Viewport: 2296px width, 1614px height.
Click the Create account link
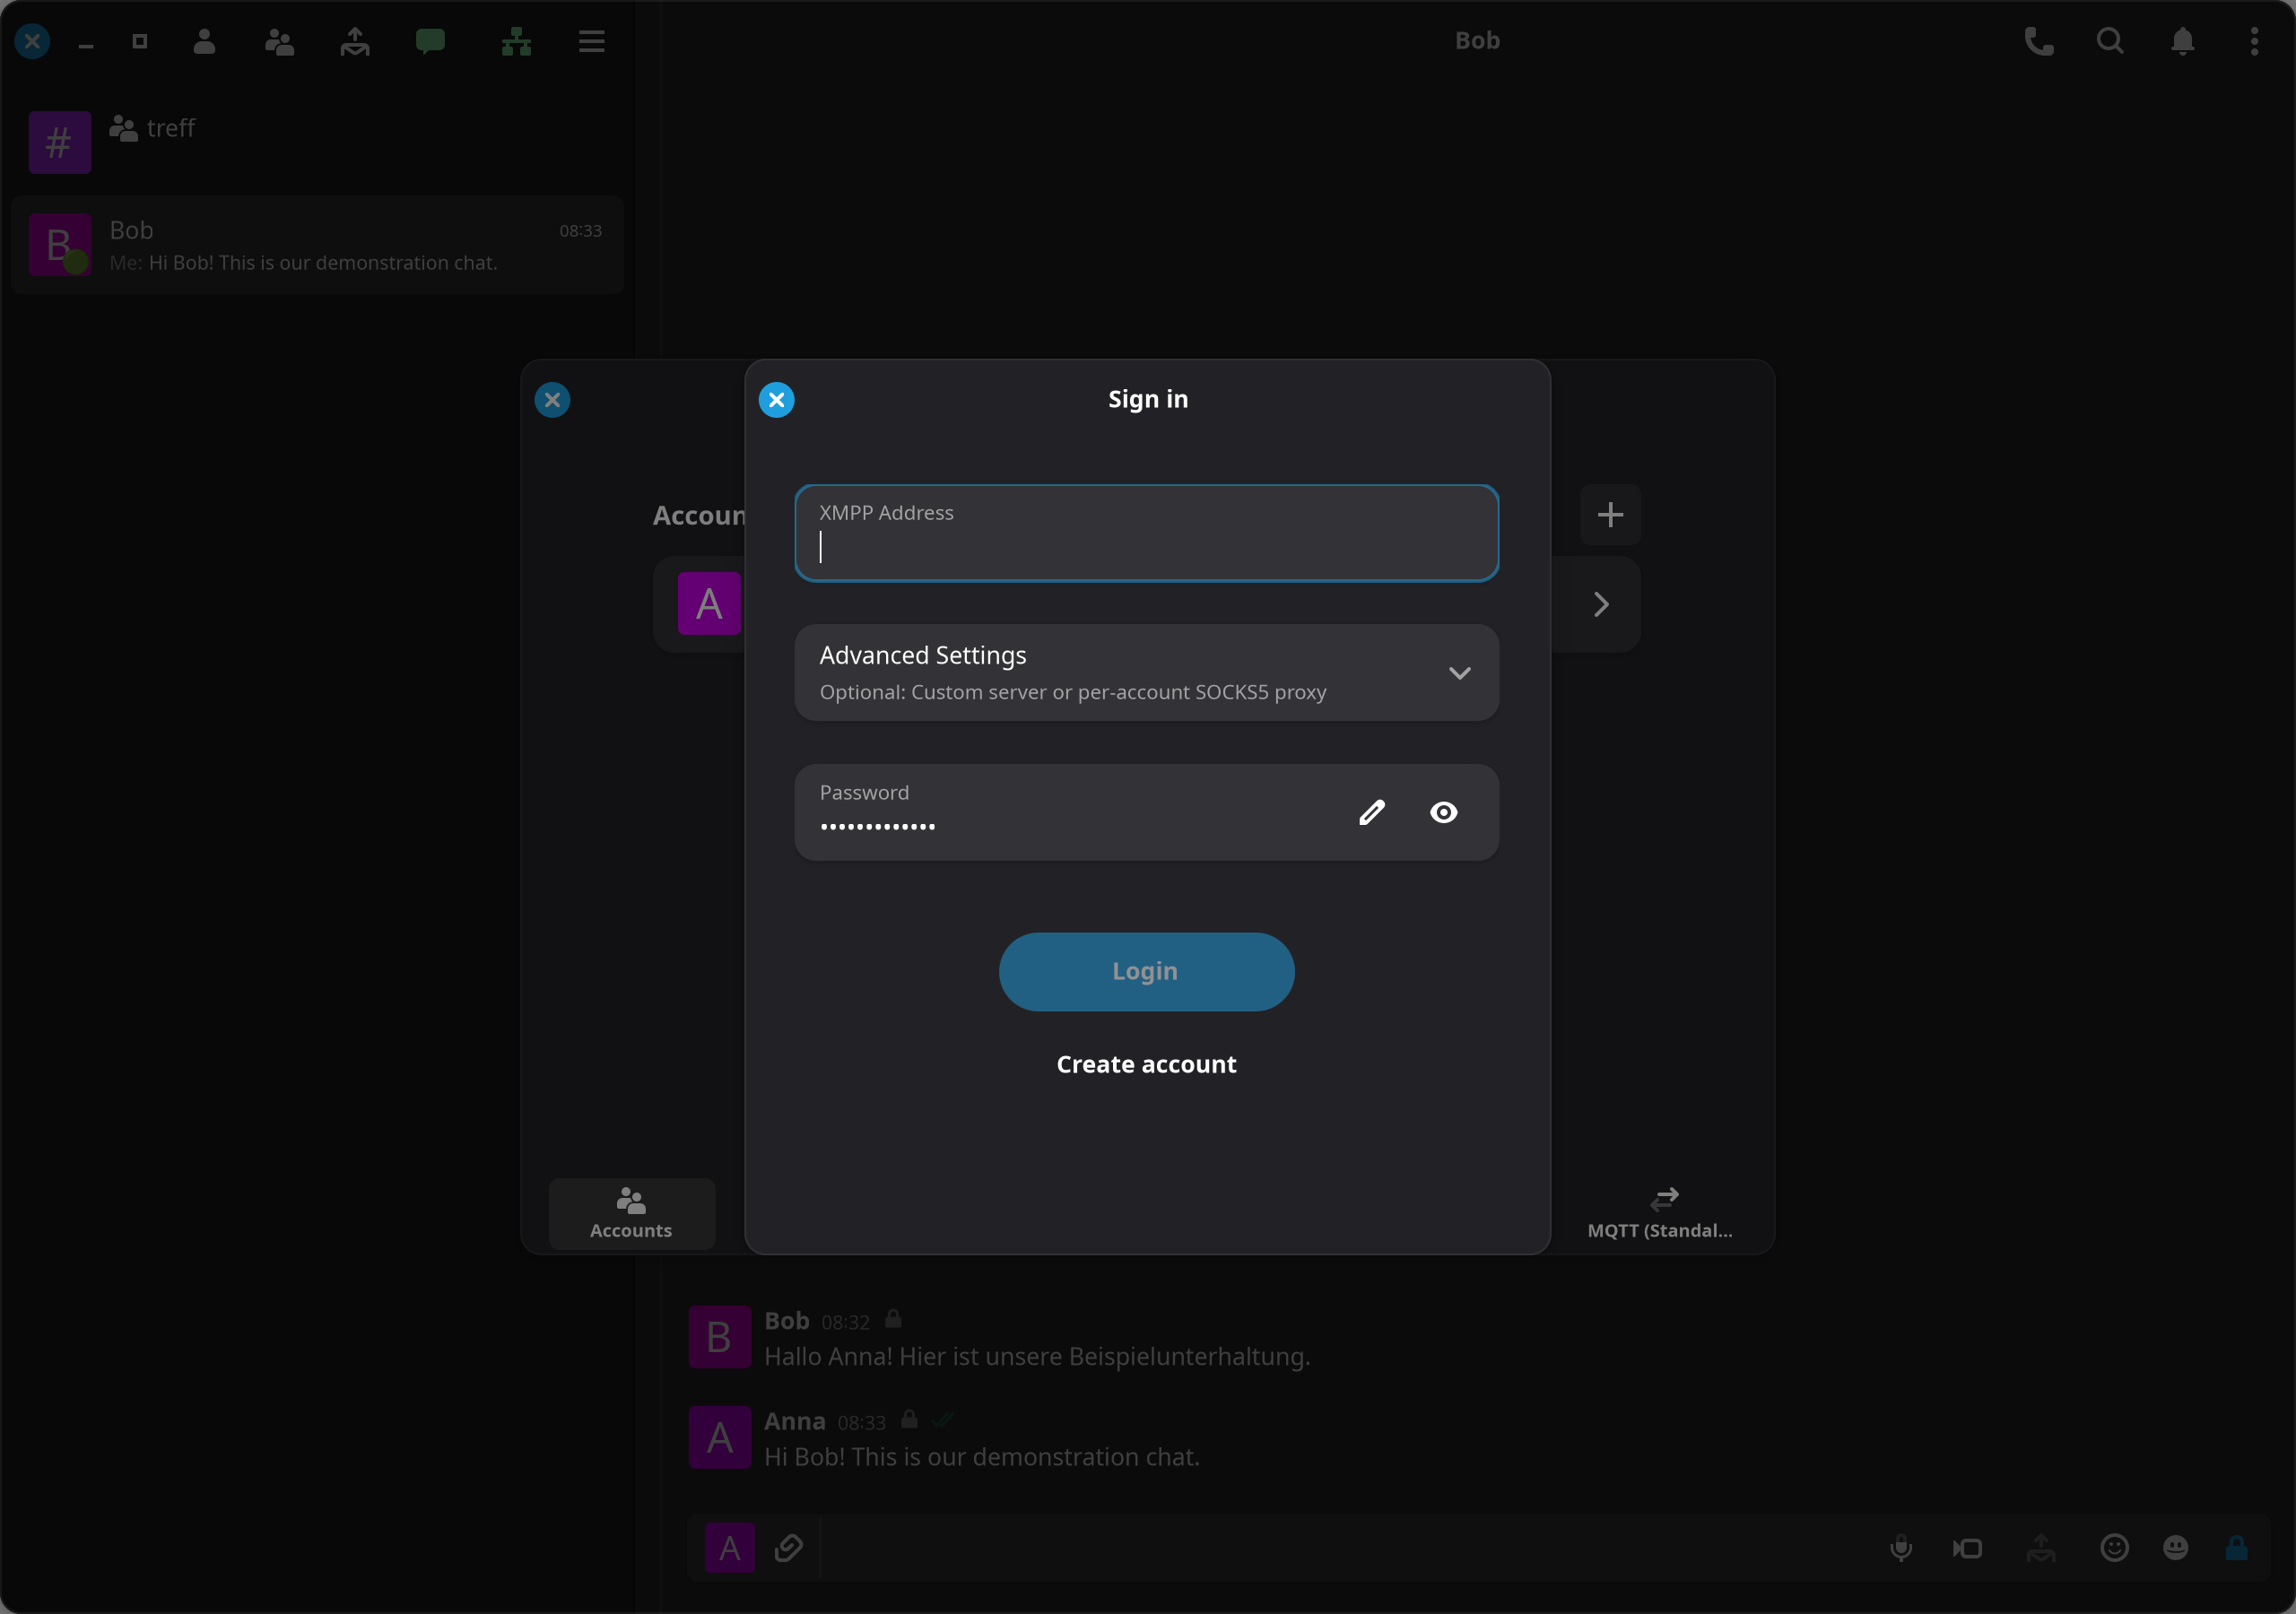tap(1146, 1064)
